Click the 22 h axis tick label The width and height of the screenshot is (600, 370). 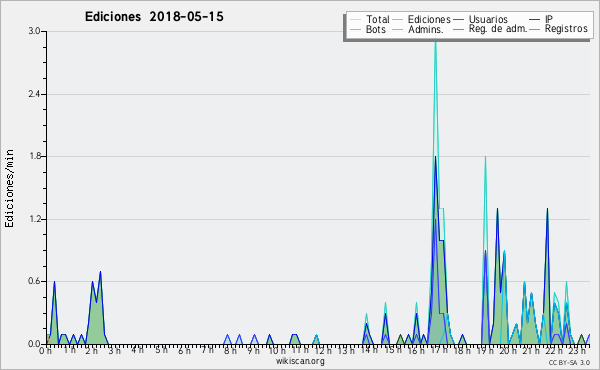click(x=554, y=350)
